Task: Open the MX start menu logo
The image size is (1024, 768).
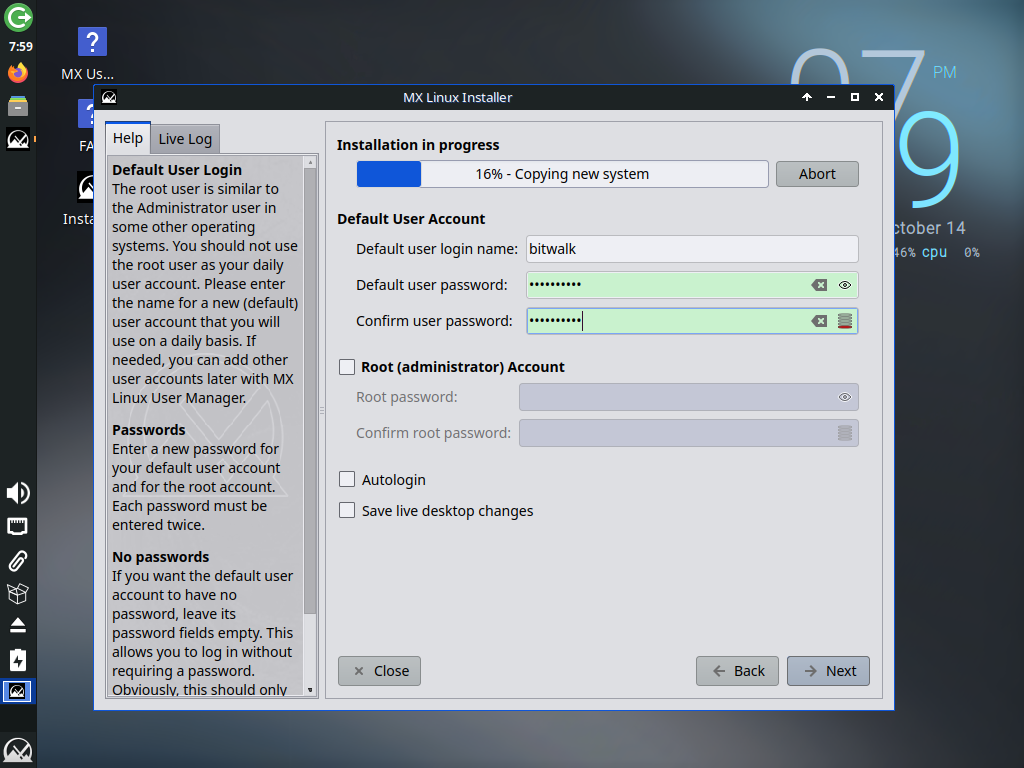Action: [18, 750]
